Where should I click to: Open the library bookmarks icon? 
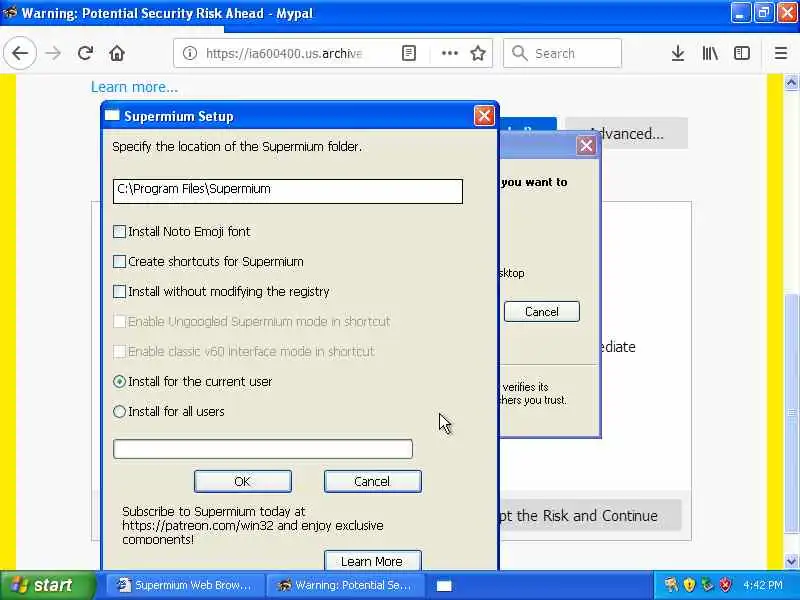coord(710,53)
